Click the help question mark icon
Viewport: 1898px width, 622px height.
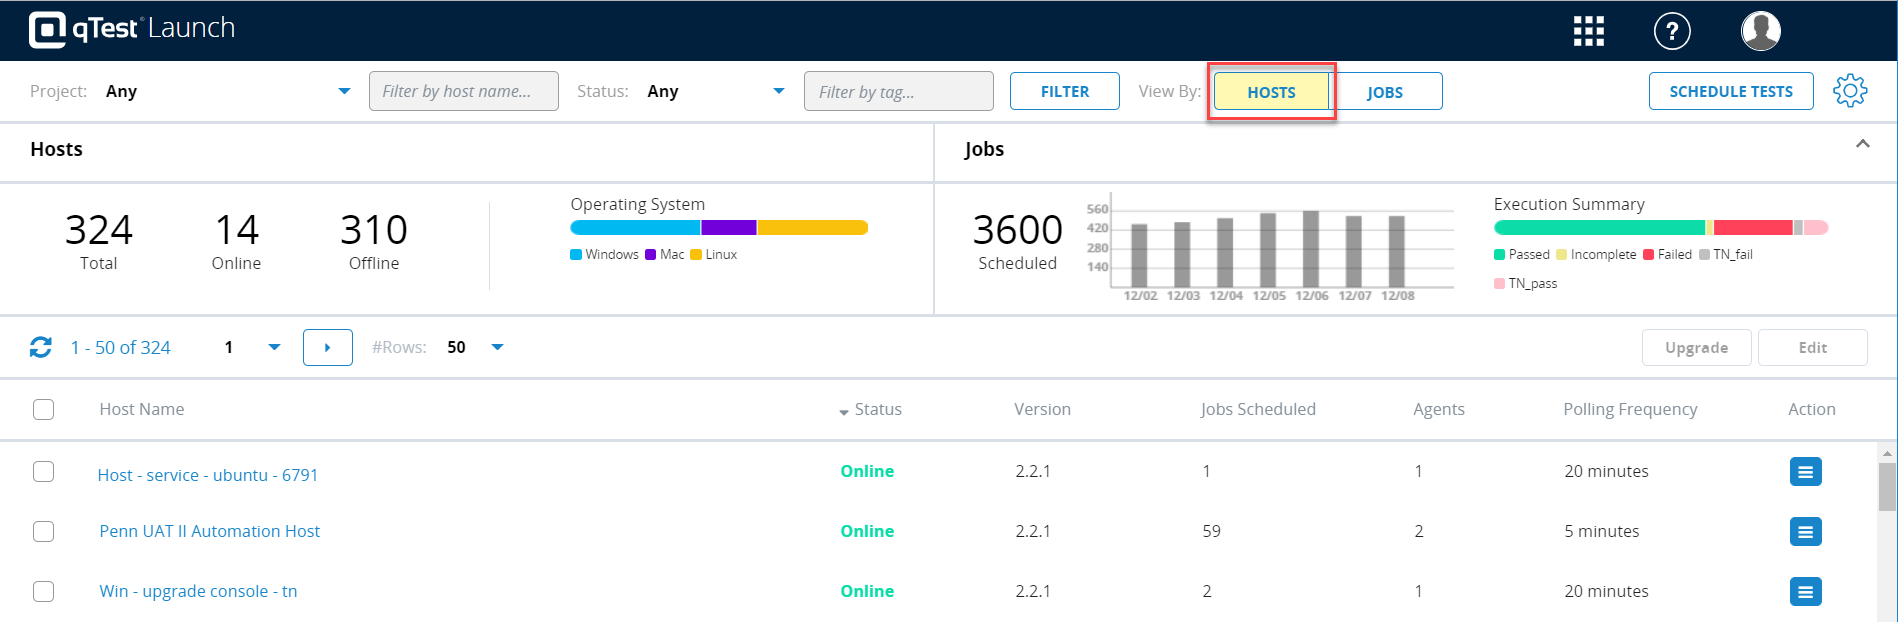pos(1672,31)
